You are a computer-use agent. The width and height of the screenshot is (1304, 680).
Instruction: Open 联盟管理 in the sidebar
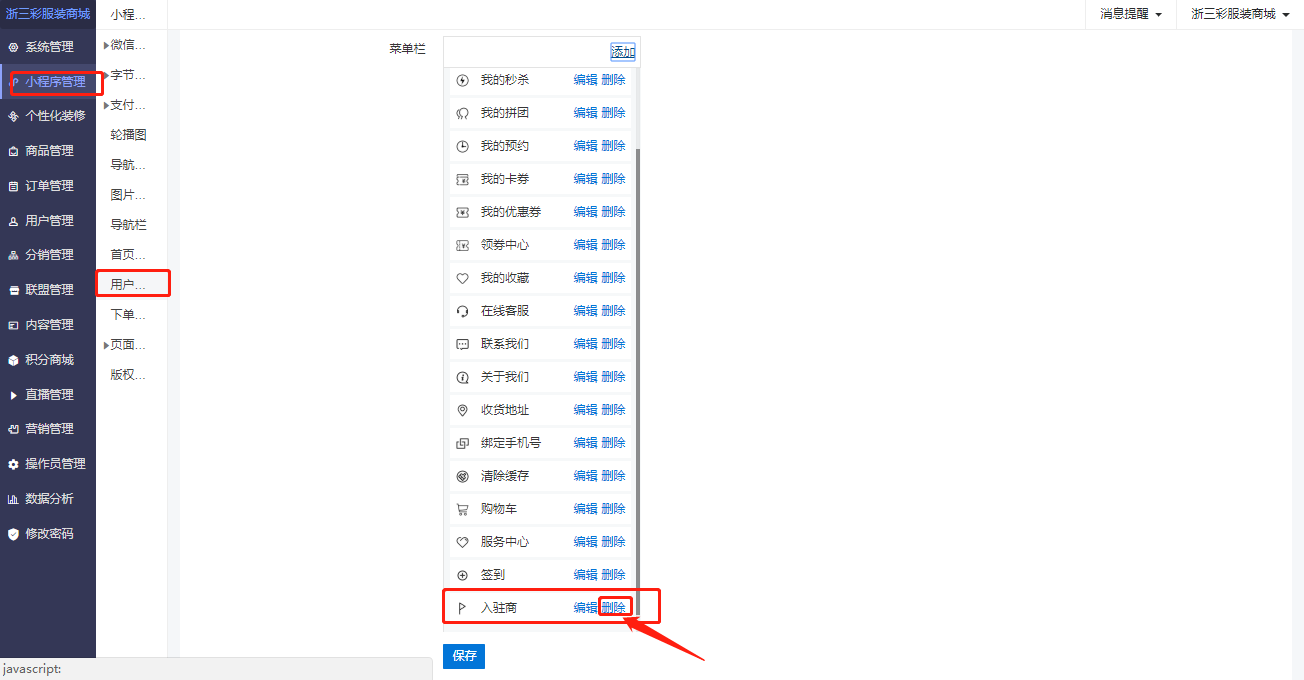tap(48, 290)
